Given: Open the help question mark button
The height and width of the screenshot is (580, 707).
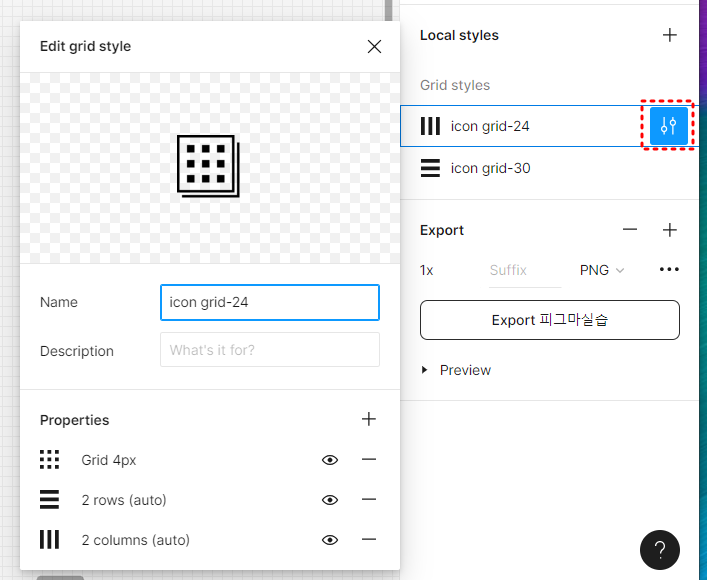Looking at the screenshot, I should click(x=660, y=549).
